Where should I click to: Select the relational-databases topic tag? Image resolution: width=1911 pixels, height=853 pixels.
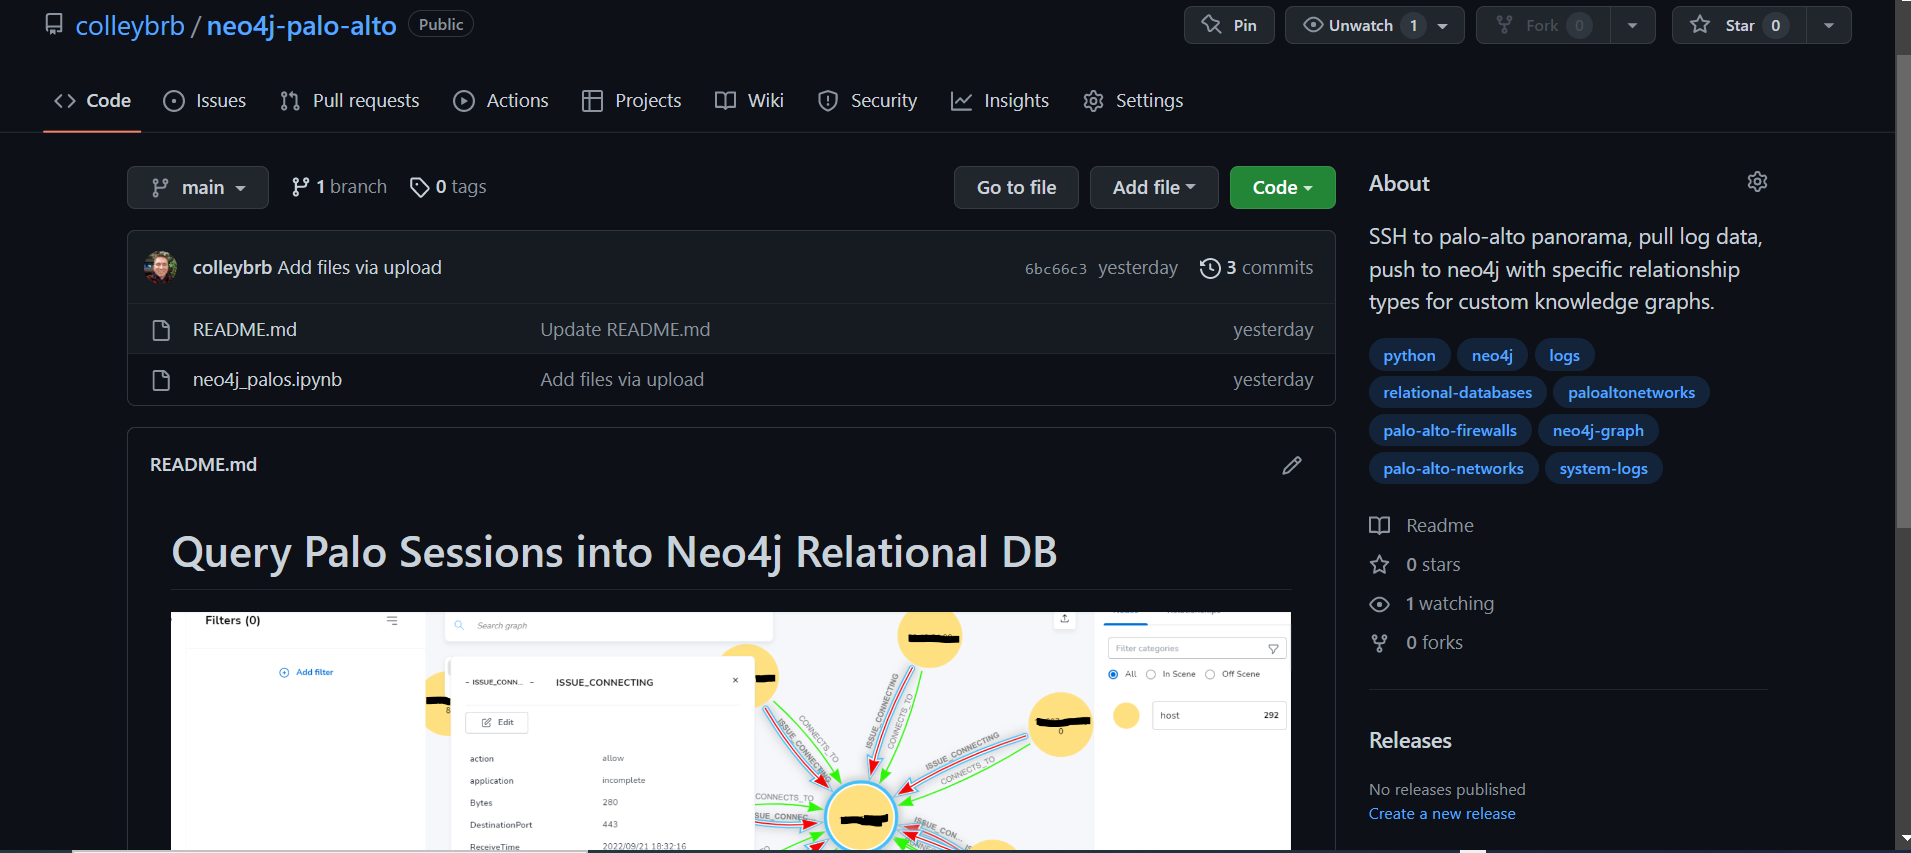(1457, 393)
